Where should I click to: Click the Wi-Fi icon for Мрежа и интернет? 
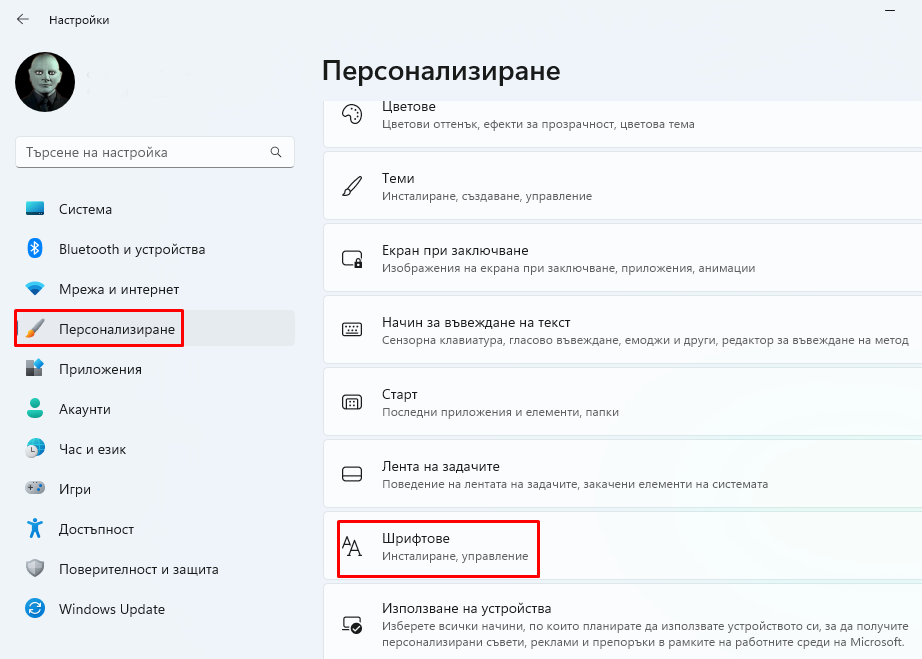click(x=35, y=289)
